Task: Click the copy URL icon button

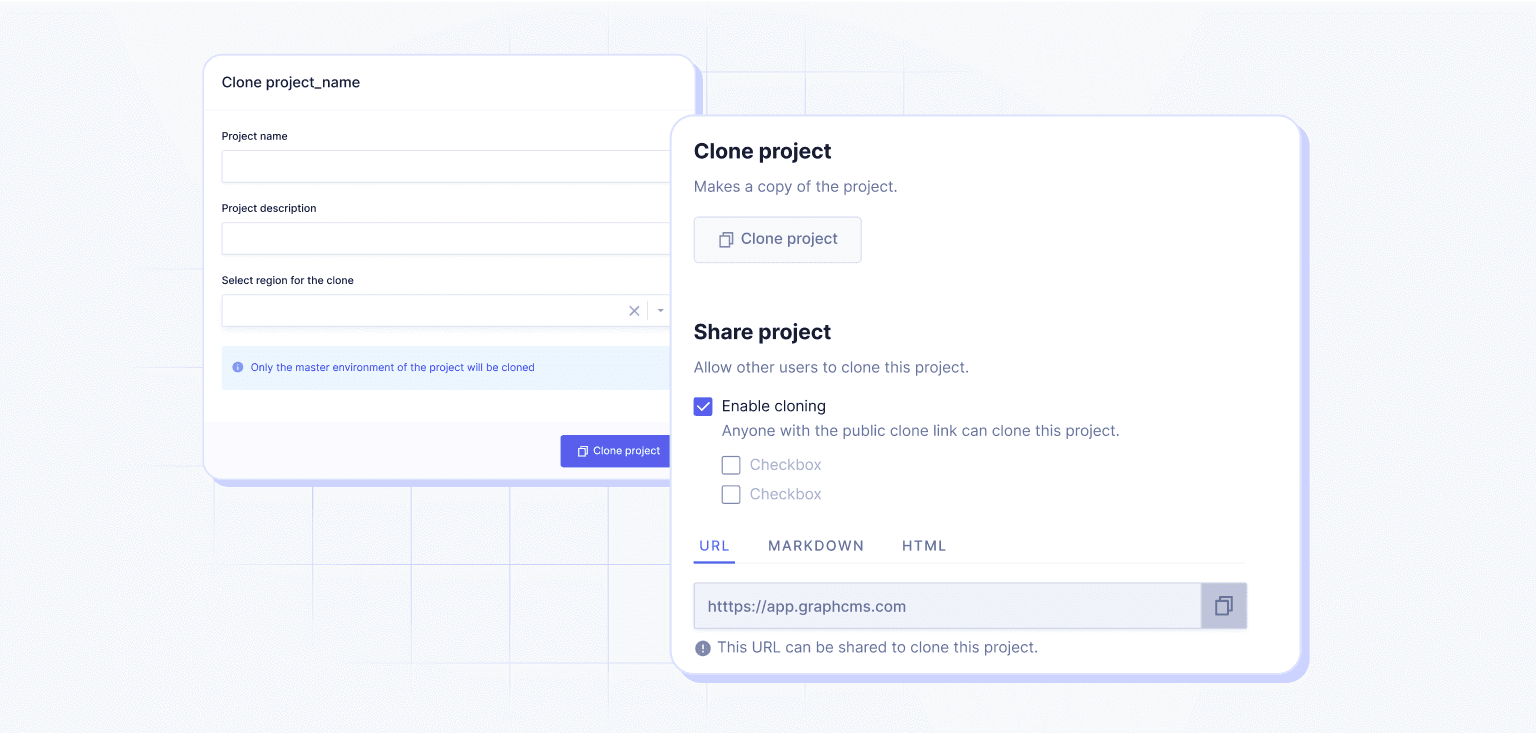Action: click(1223, 606)
